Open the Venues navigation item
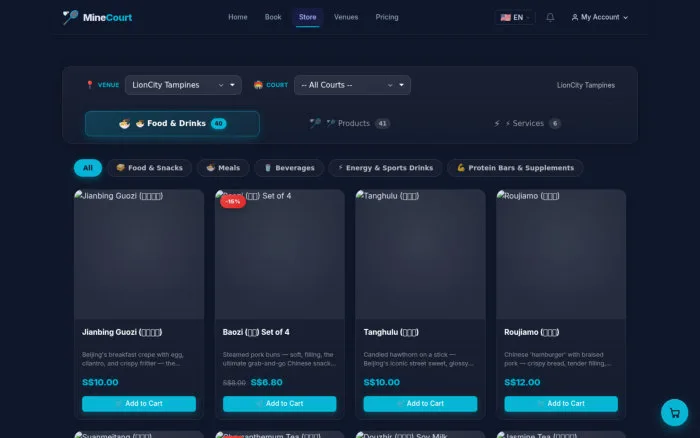This screenshot has width=700, height=438. pos(346,17)
